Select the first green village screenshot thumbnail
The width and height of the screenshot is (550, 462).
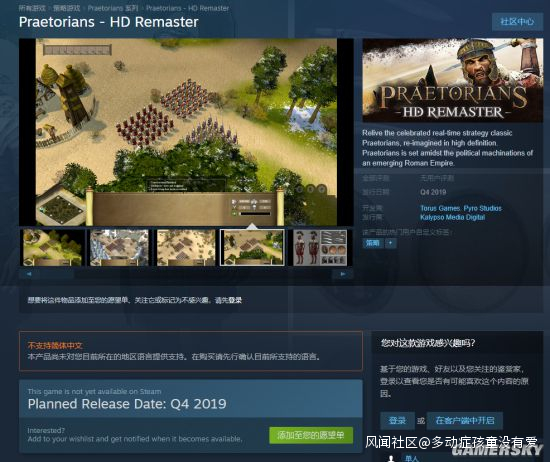(x=52, y=247)
